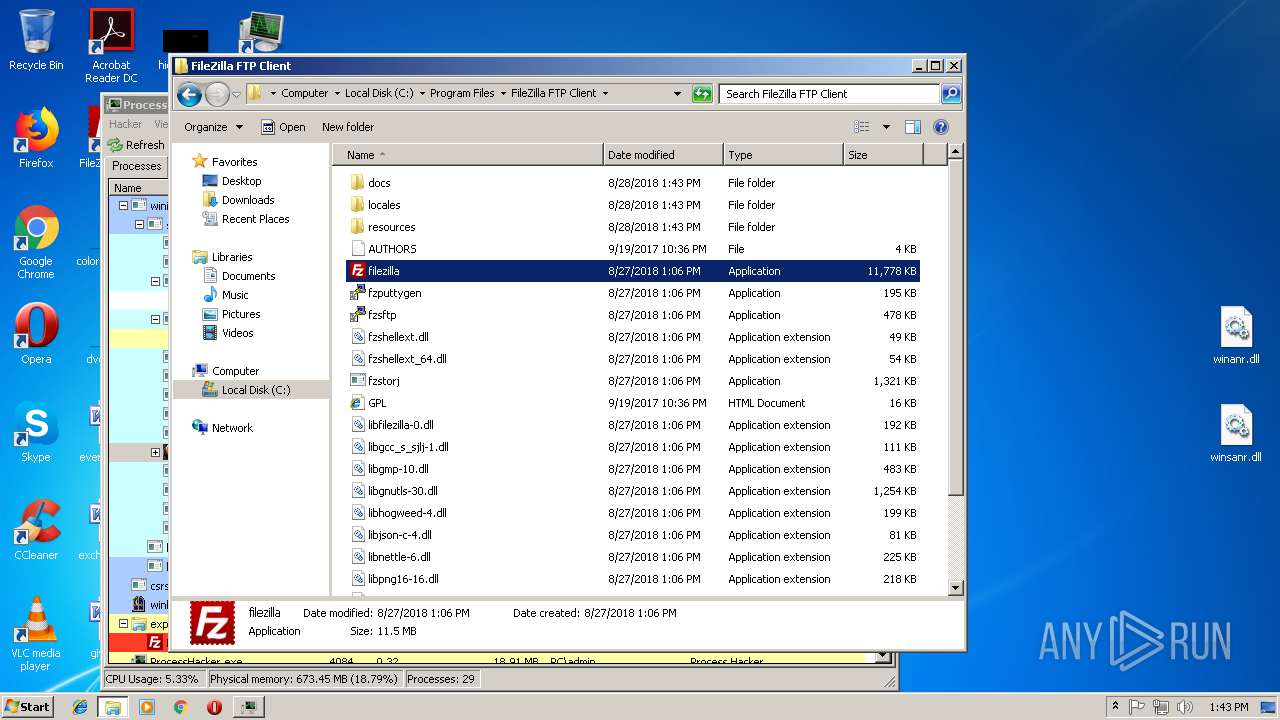Sort by Date modified column header

[x=663, y=155]
